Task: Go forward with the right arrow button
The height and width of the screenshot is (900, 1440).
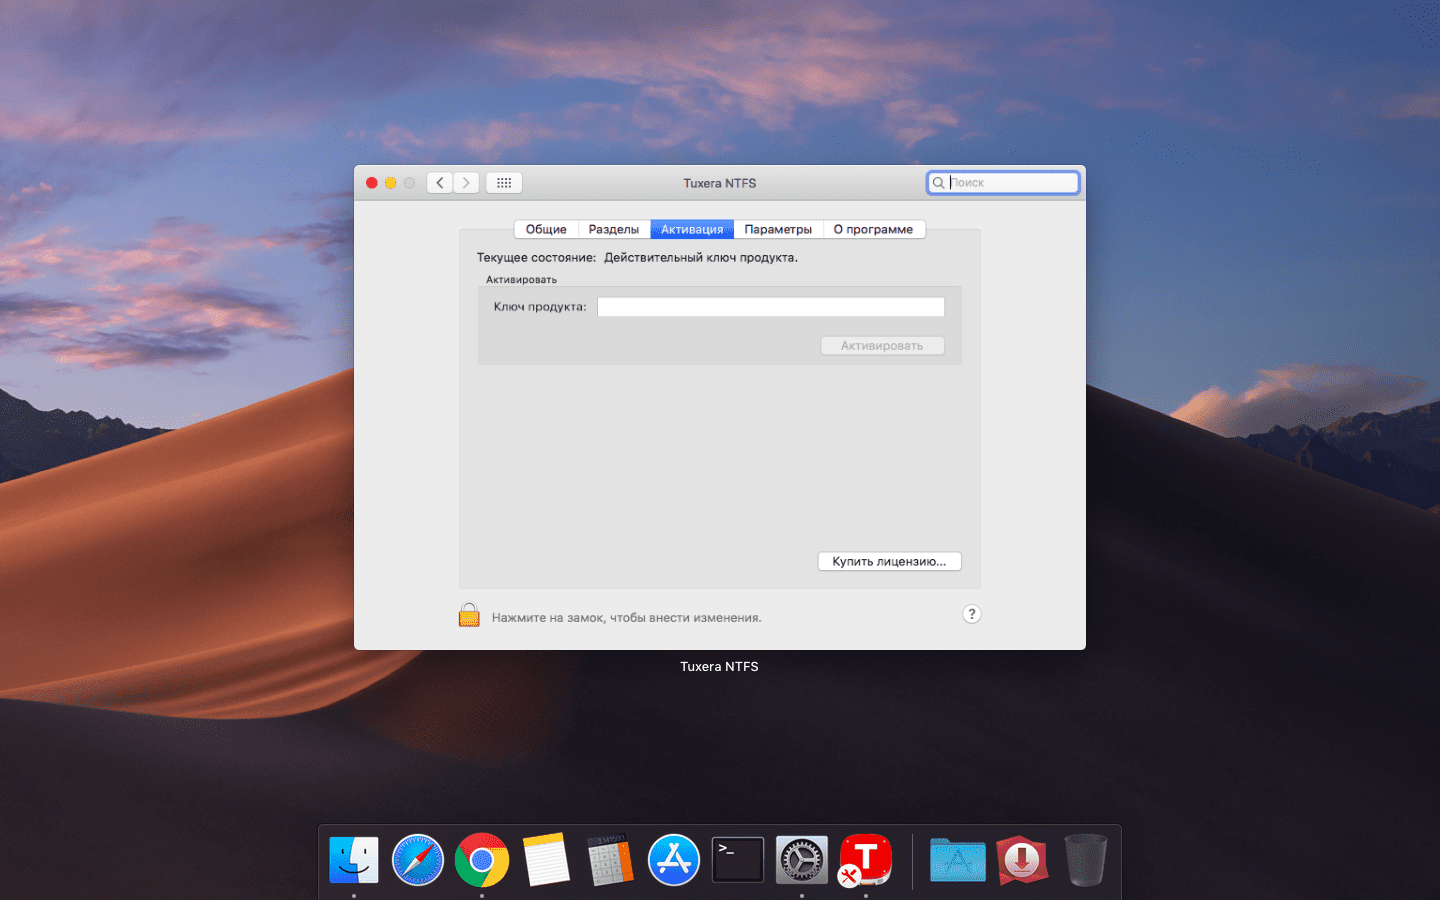Action: coord(466,183)
